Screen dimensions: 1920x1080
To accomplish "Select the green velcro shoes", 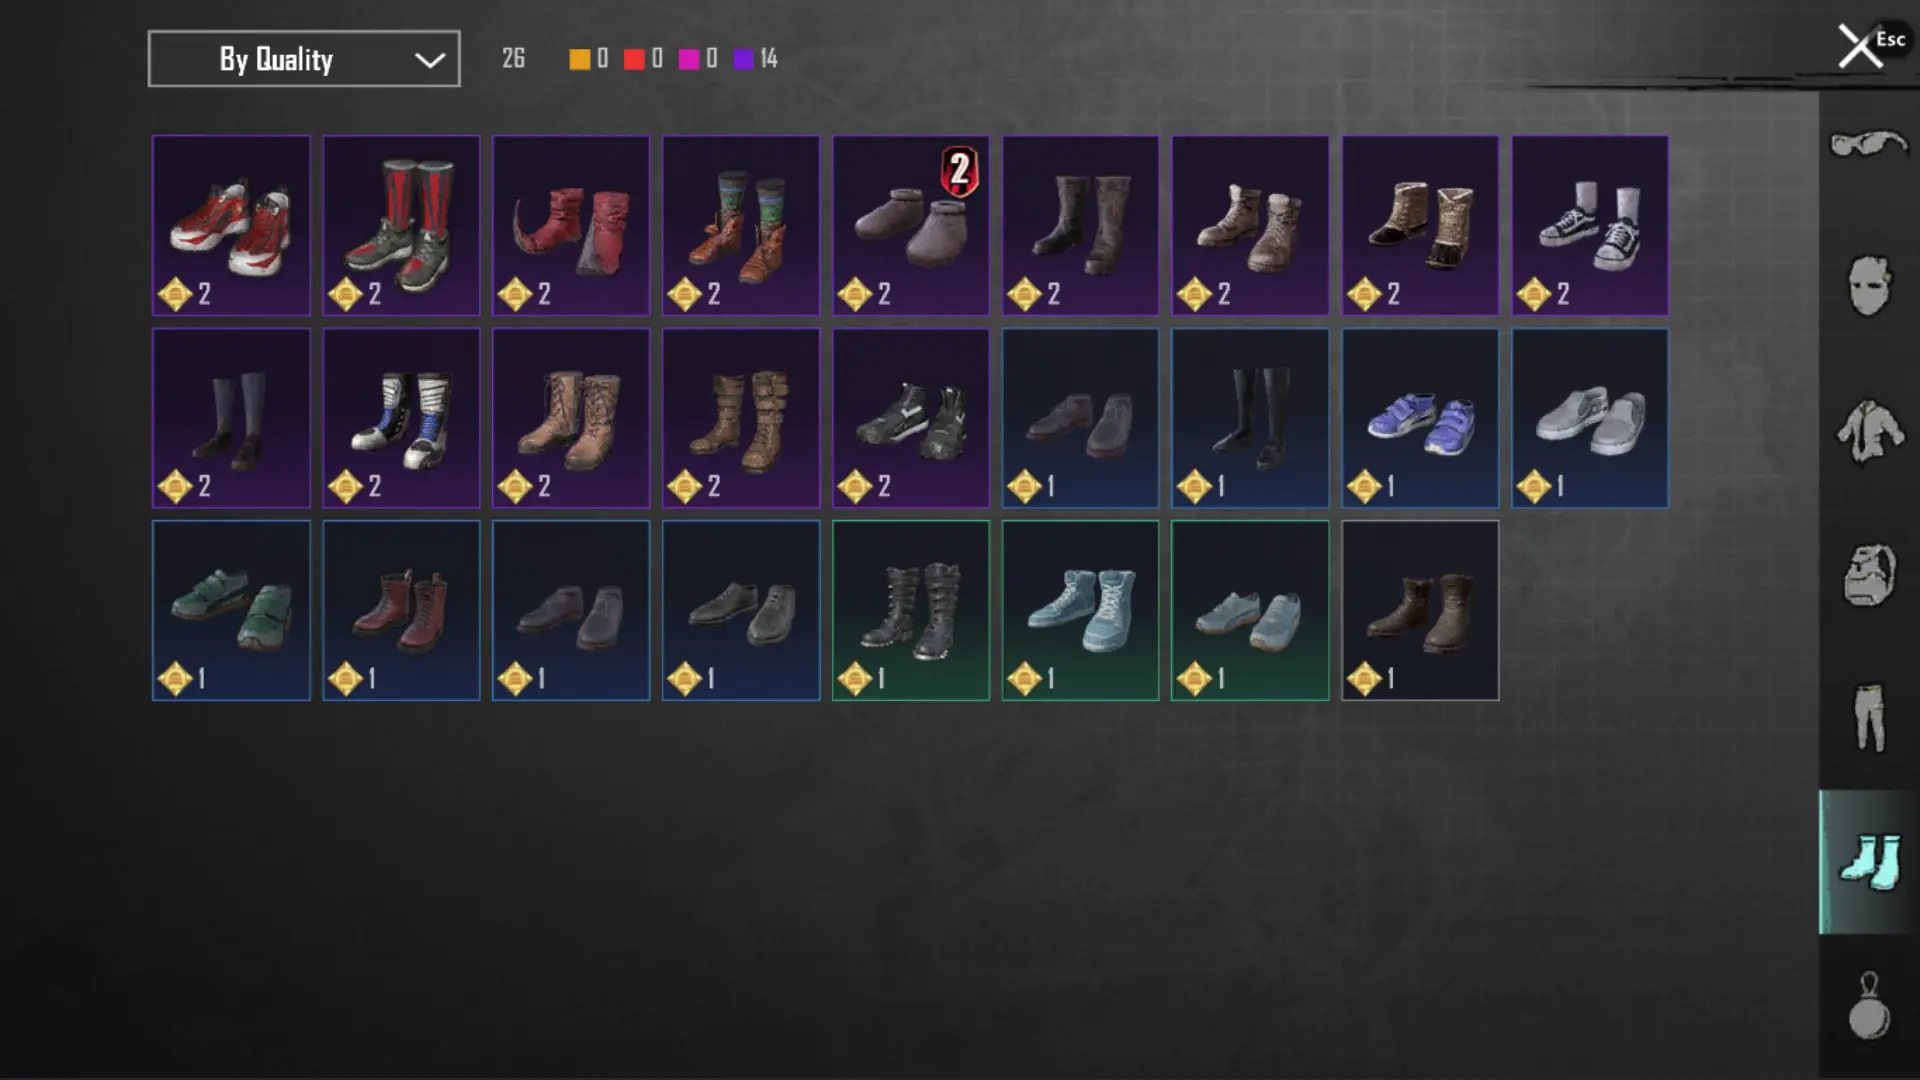I will 231,610.
